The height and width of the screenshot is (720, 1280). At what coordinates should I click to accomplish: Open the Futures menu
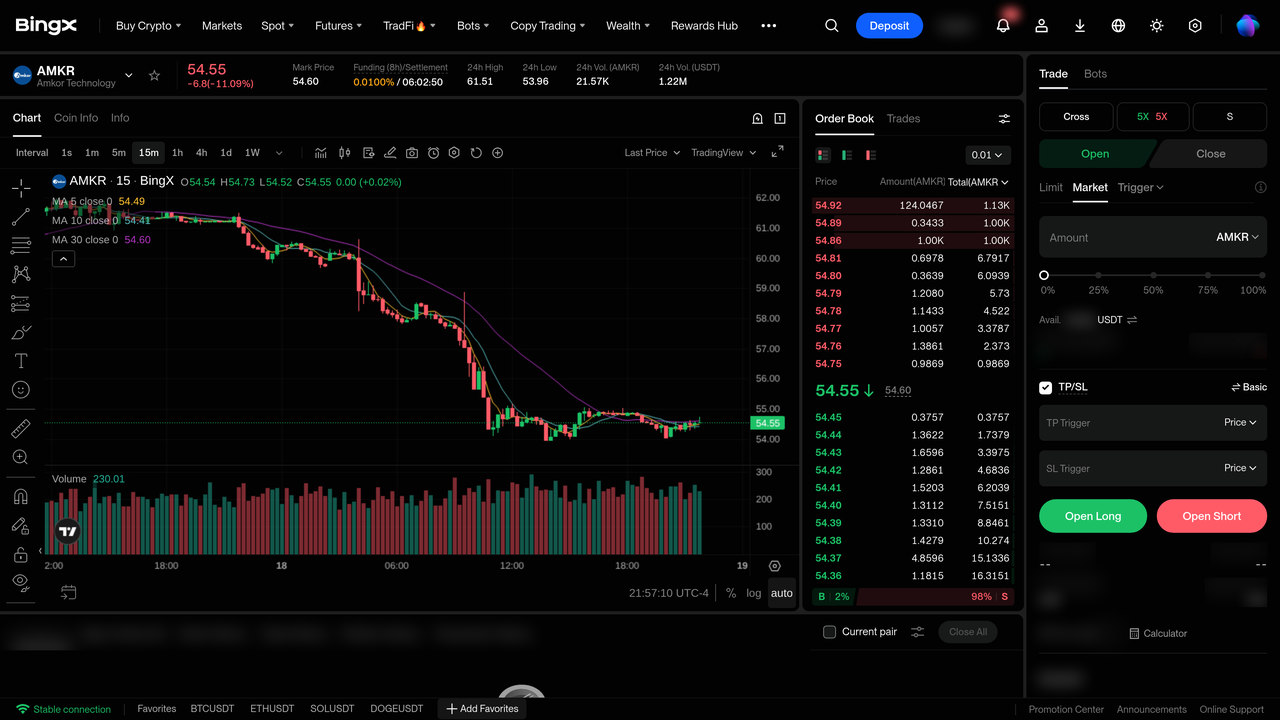(x=339, y=26)
